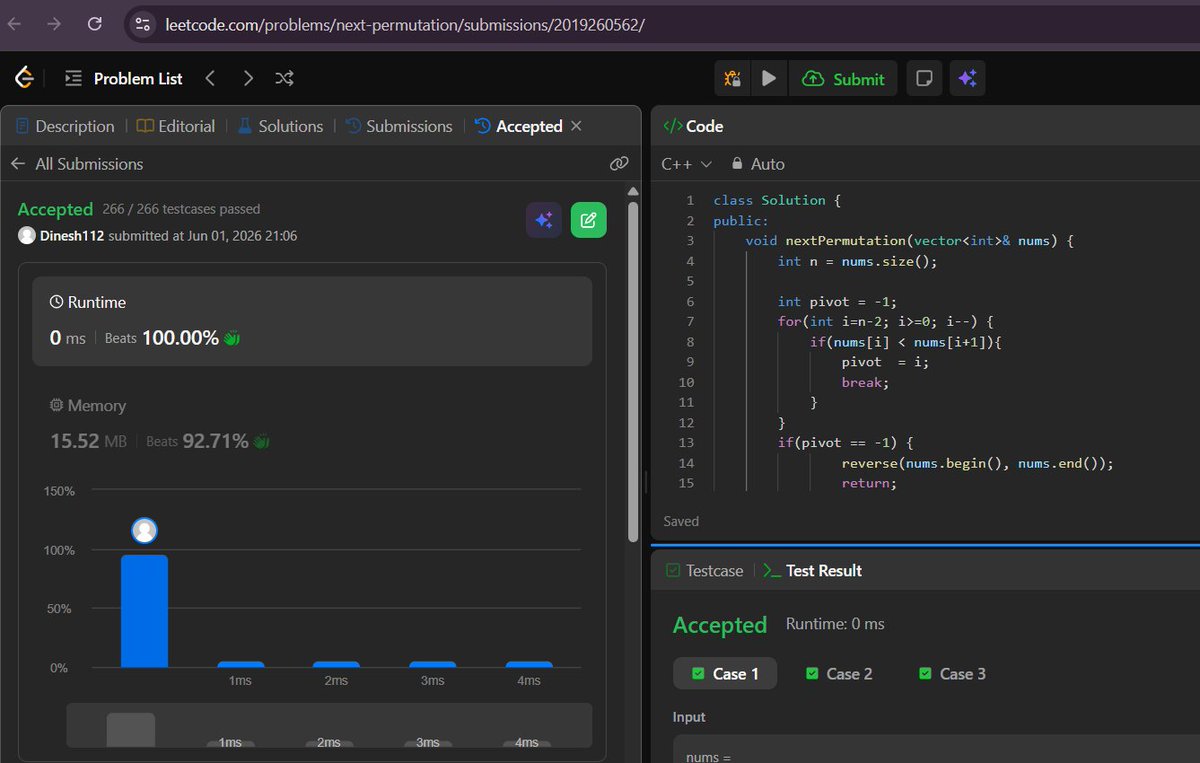The image size is (1200, 763).
Task: Copy submission link icon
Action: tap(619, 164)
